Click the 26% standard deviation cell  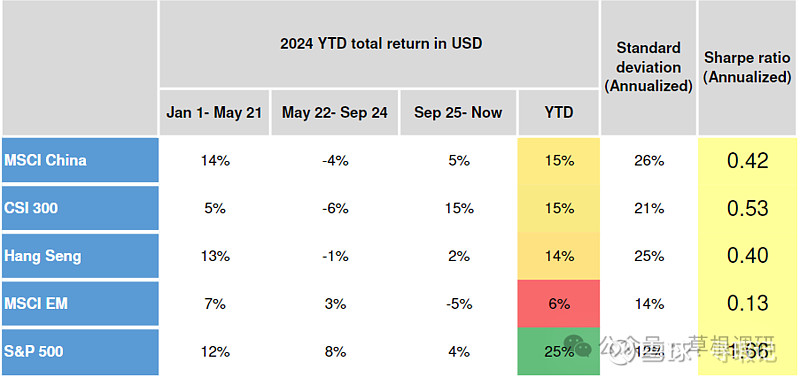click(x=648, y=160)
